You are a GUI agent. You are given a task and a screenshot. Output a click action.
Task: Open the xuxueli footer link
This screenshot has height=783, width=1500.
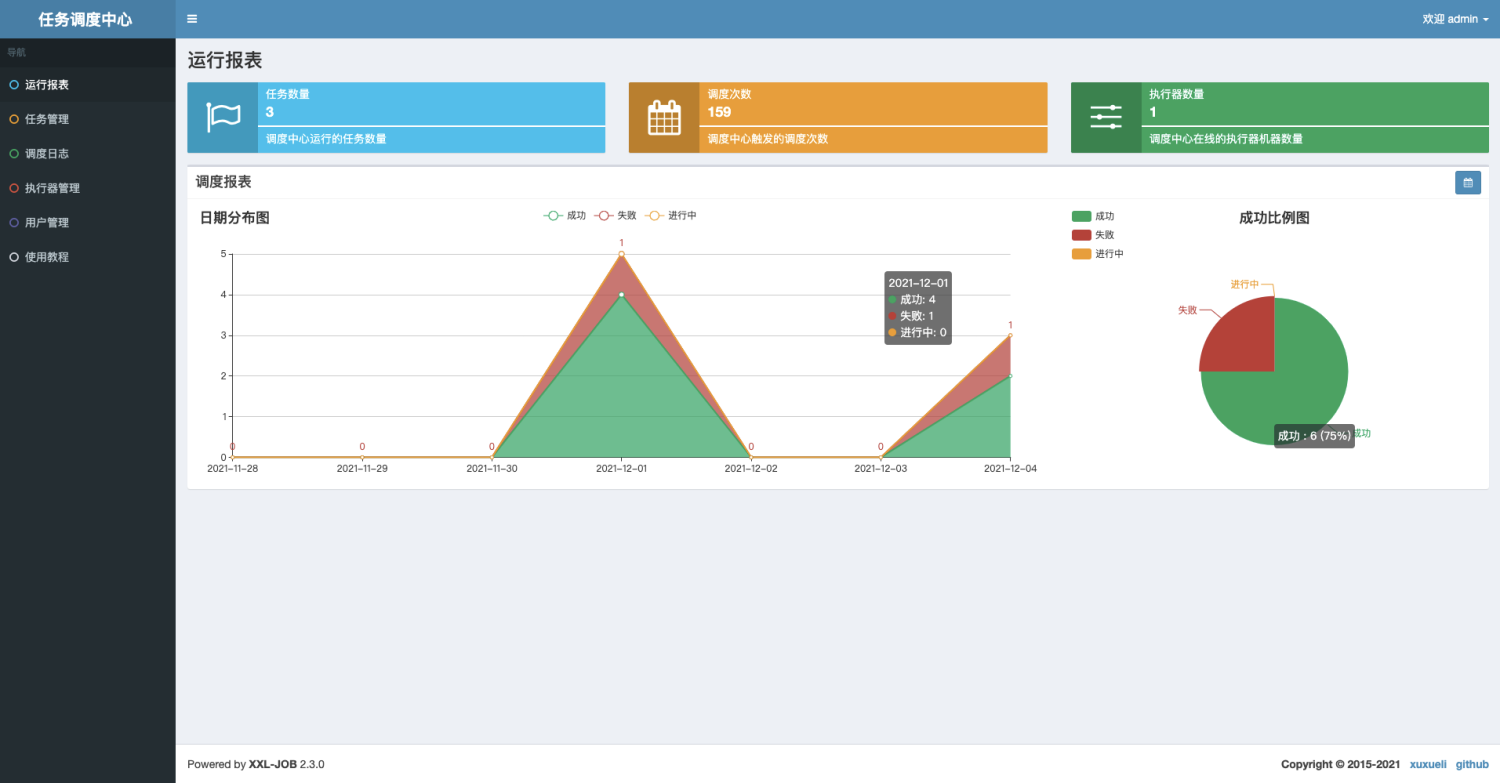1428,764
